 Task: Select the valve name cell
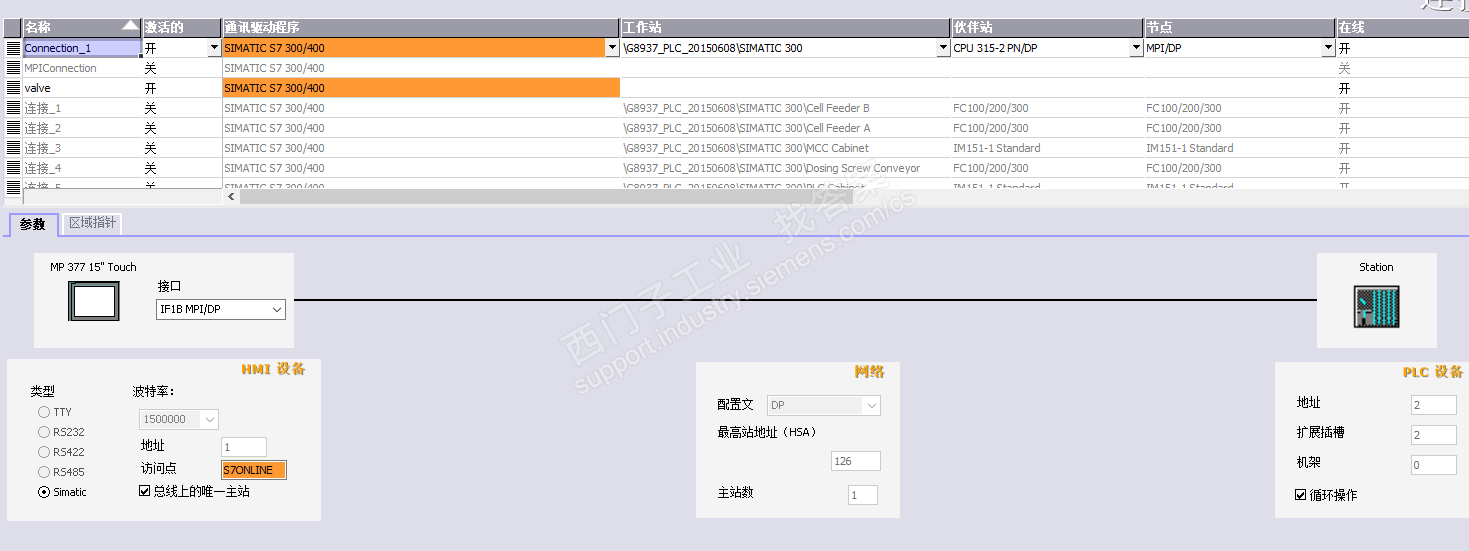(x=82, y=88)
